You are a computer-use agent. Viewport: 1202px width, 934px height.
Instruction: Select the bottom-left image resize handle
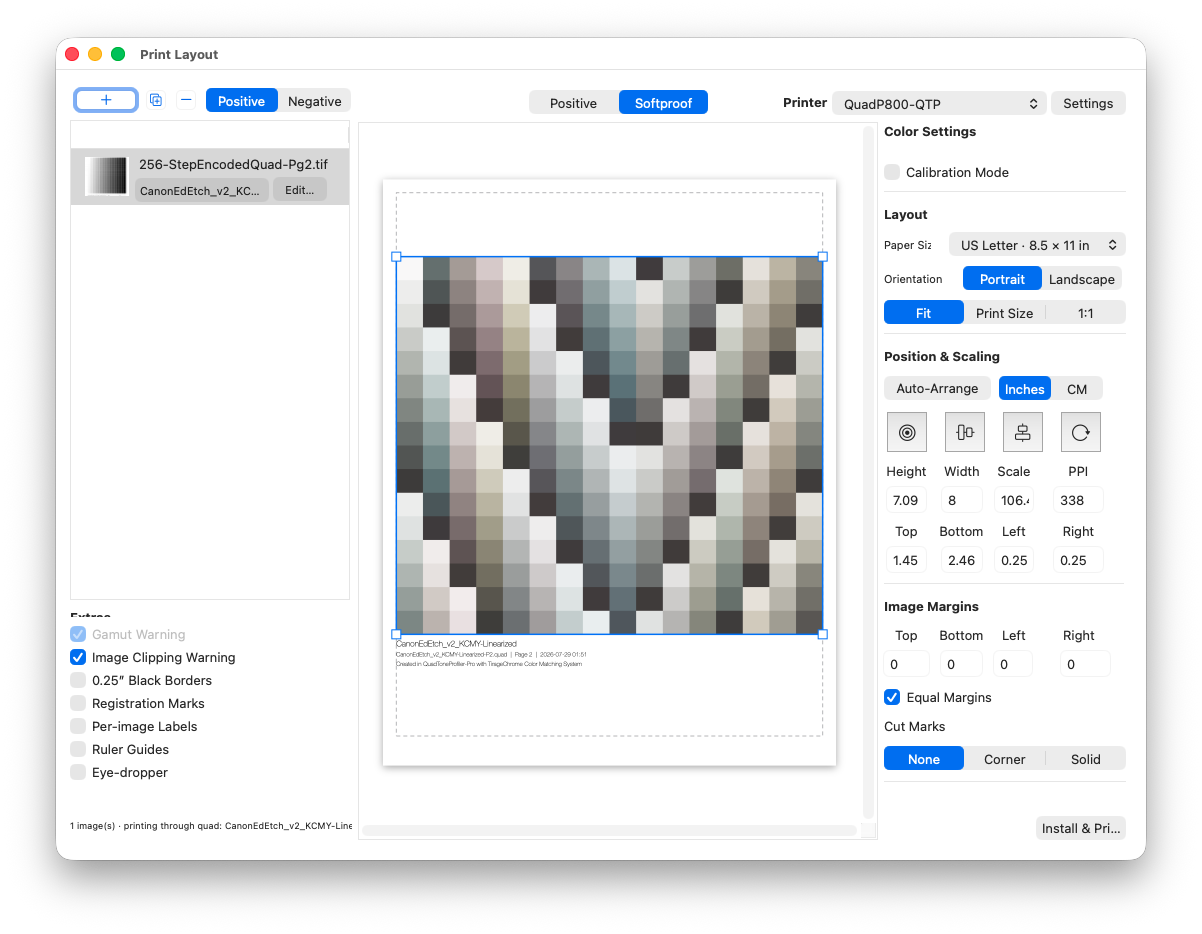click(396, 634)
